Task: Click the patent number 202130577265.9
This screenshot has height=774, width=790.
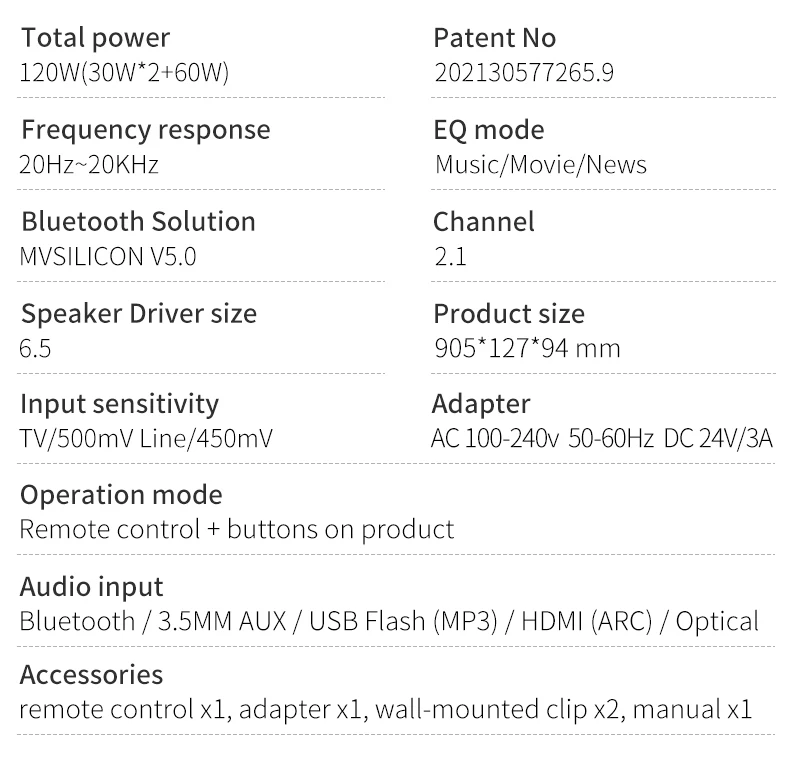Action: point(523,73)
